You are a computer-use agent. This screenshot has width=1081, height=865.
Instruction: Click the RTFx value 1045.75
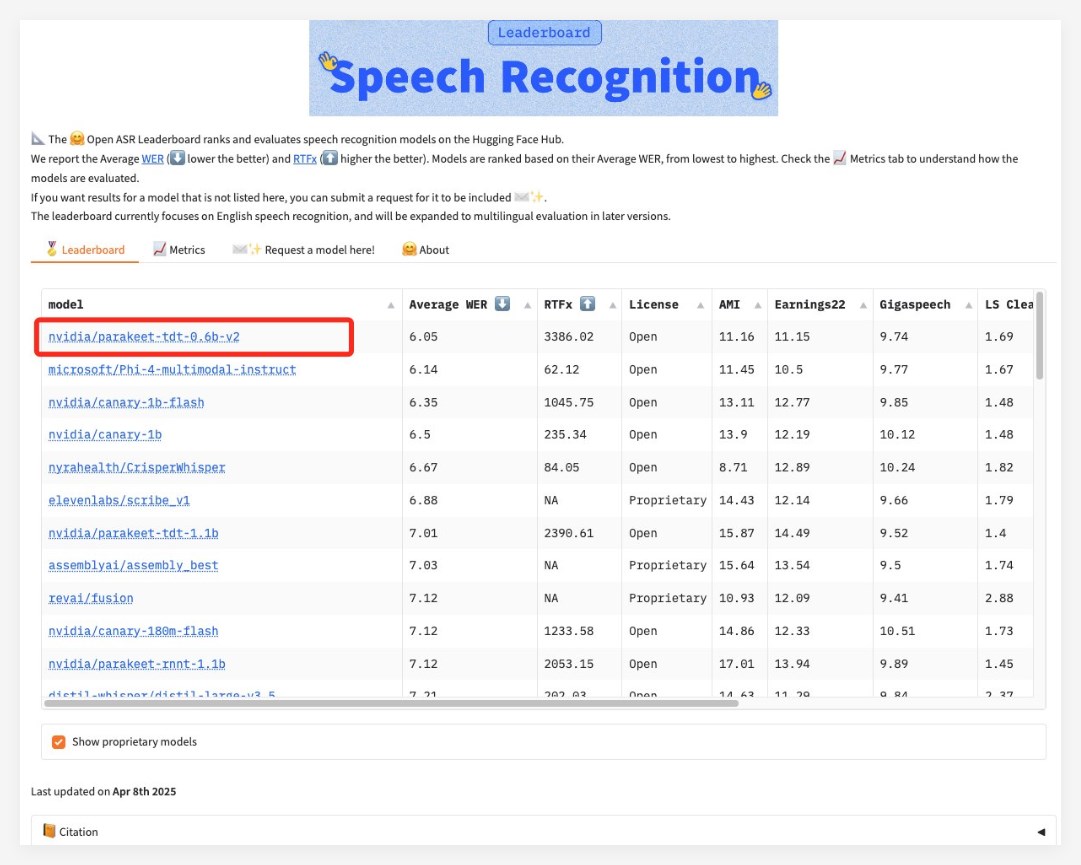pyautogui.click(x=569, y=403)
